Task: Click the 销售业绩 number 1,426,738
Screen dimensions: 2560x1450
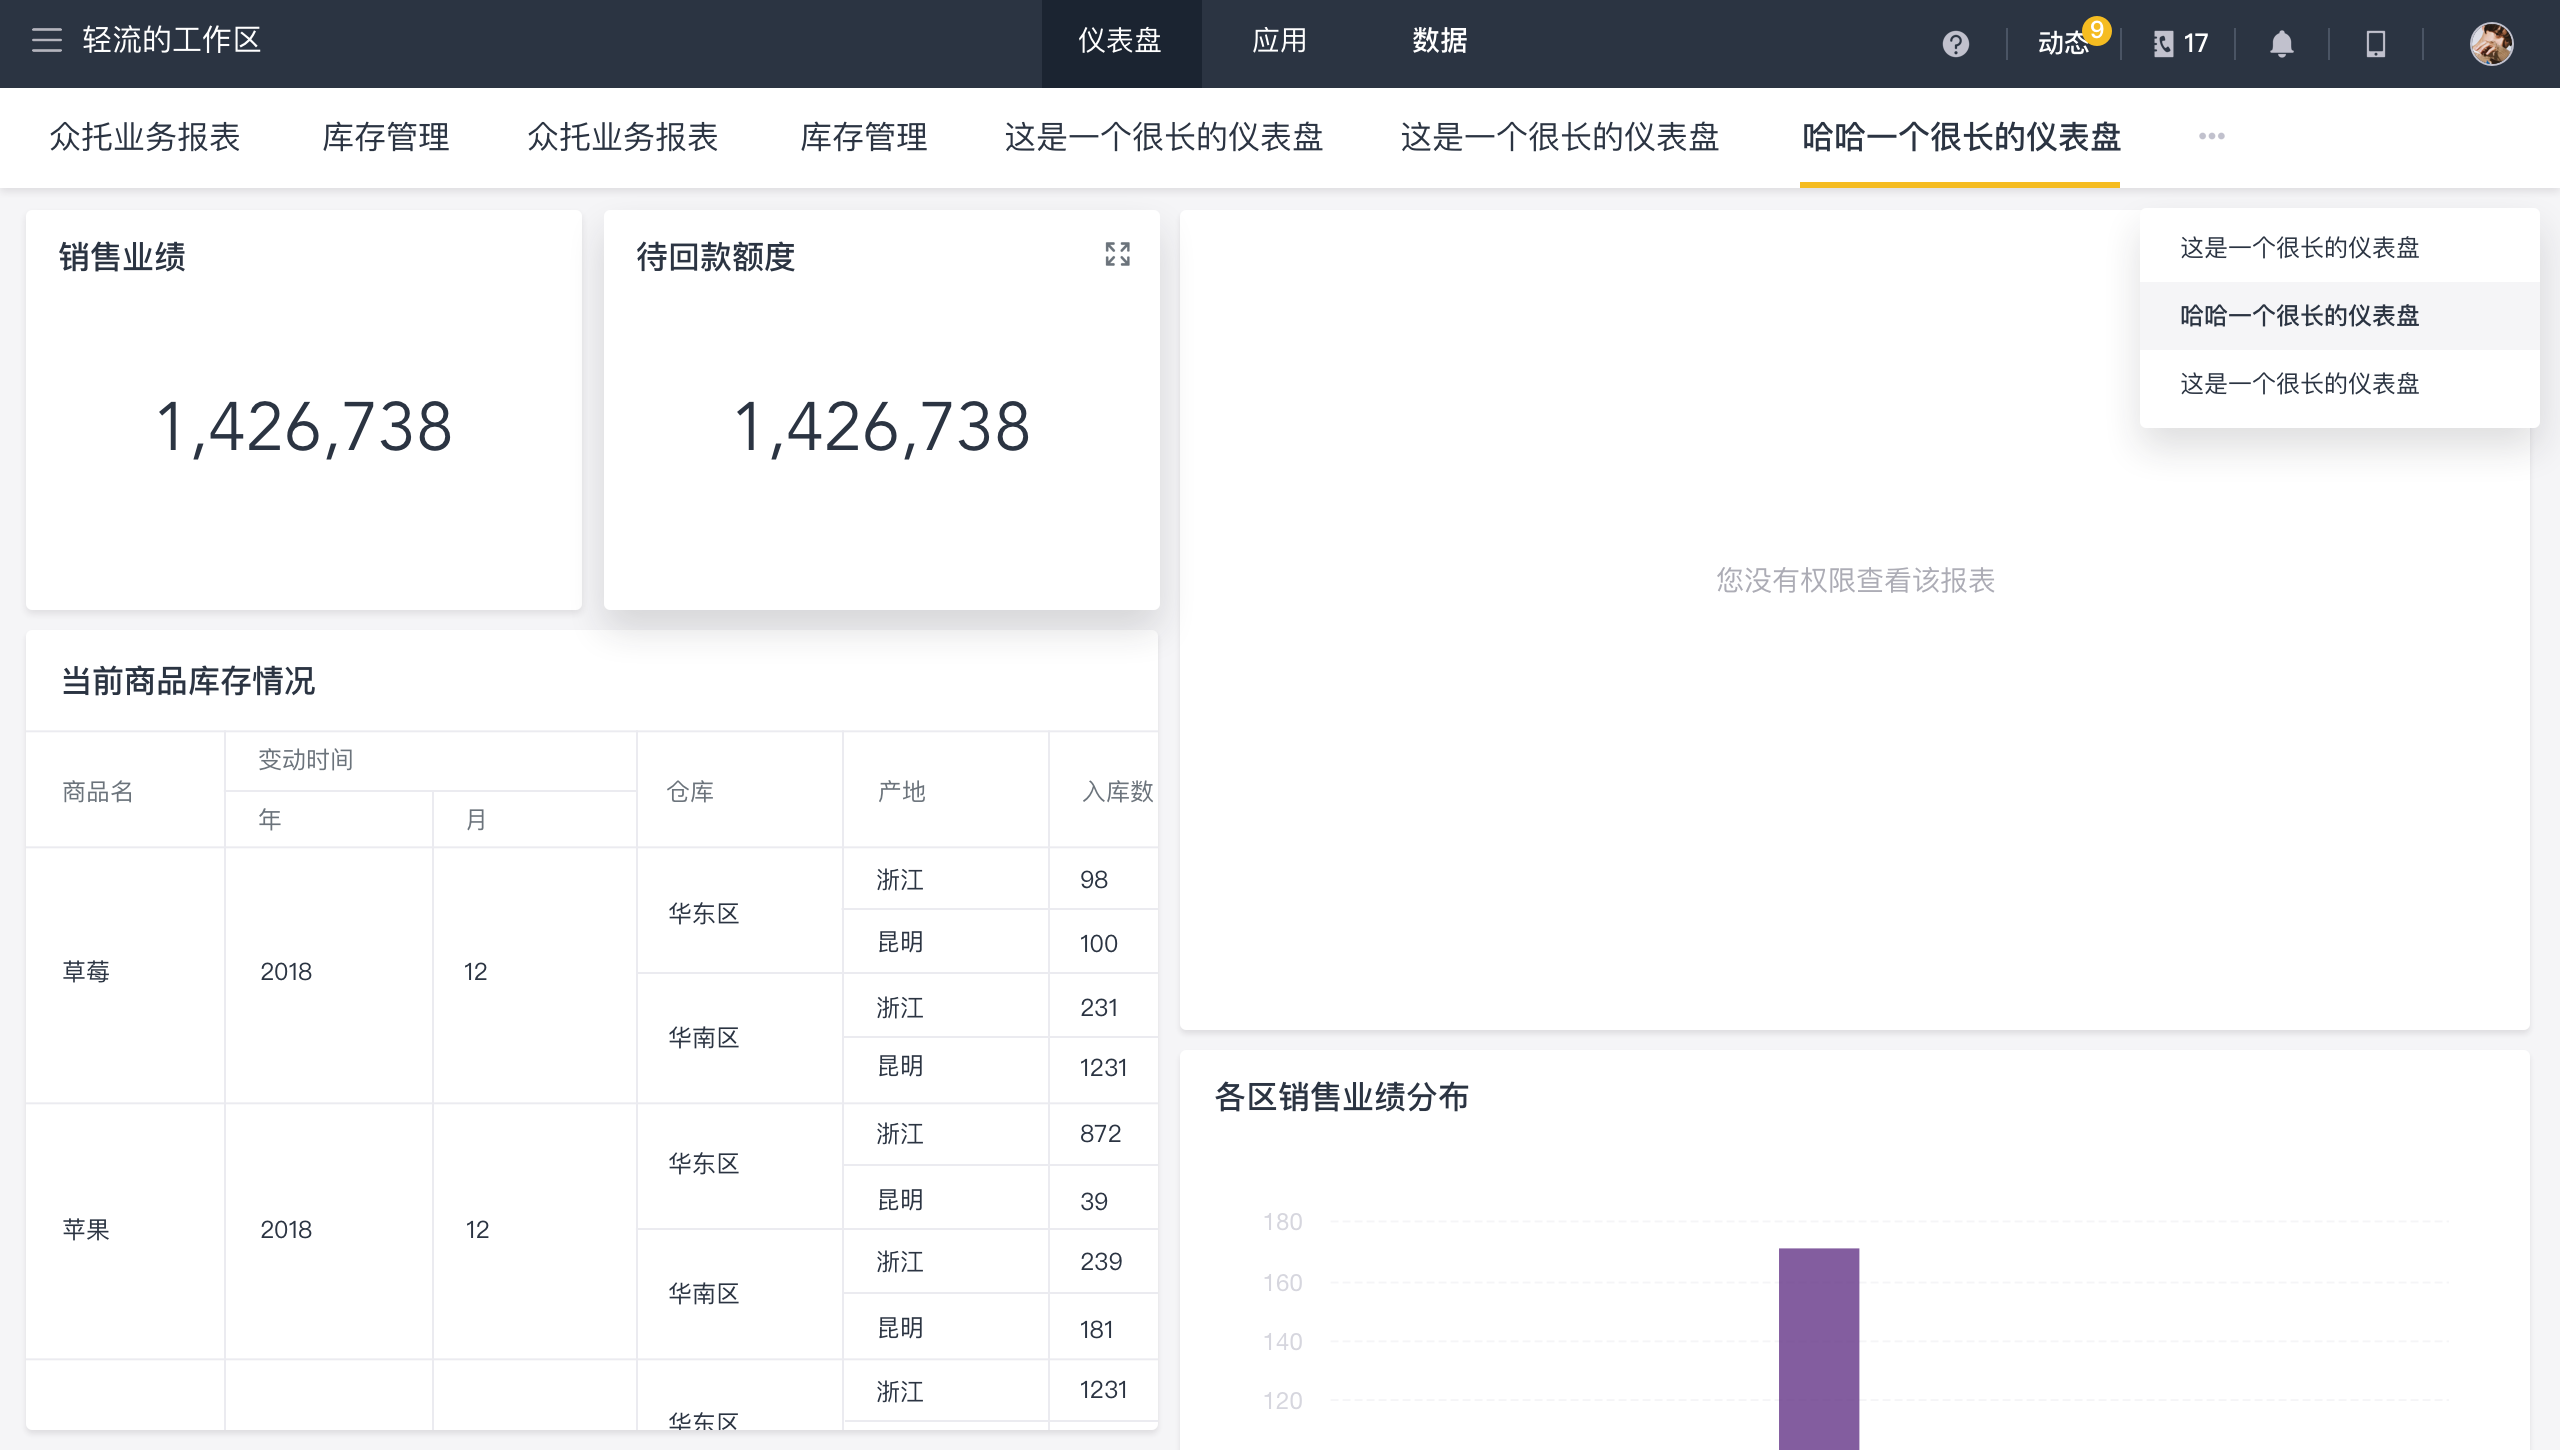Action: [304, 428]
